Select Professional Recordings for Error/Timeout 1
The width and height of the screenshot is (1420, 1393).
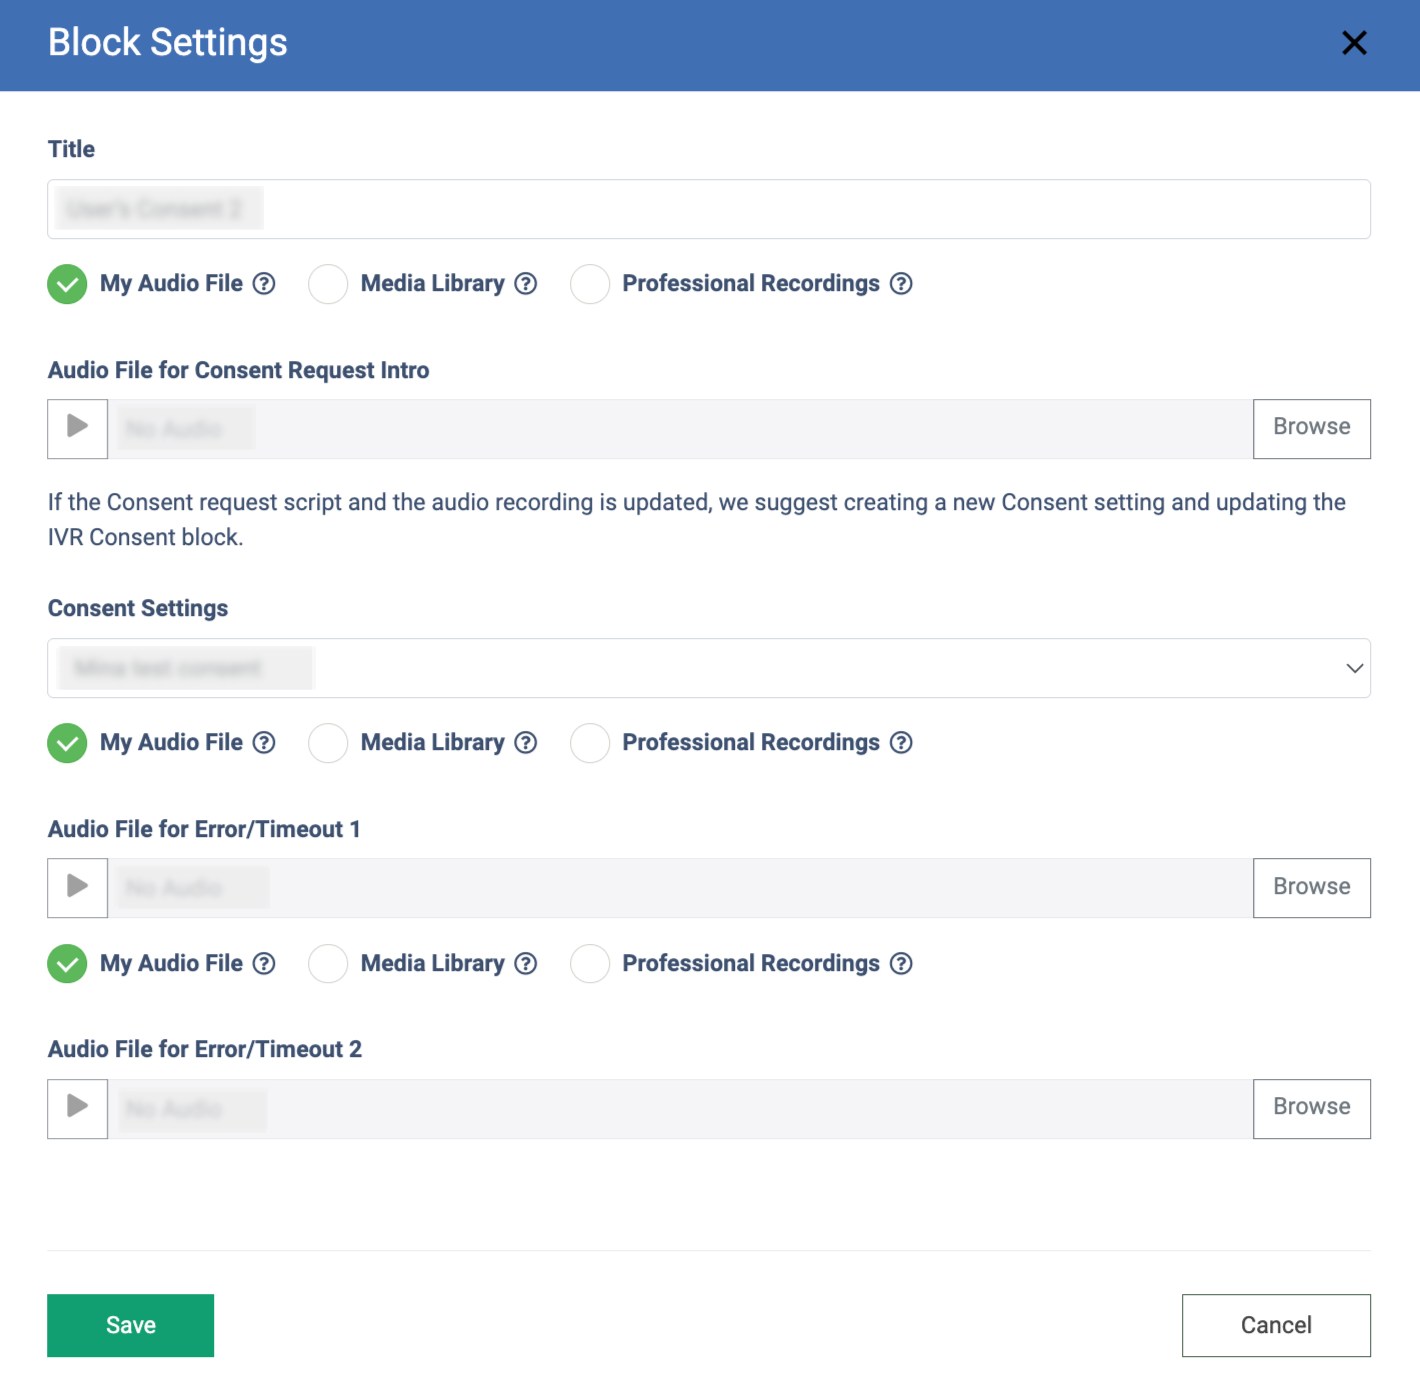click(x=590, y=743)
